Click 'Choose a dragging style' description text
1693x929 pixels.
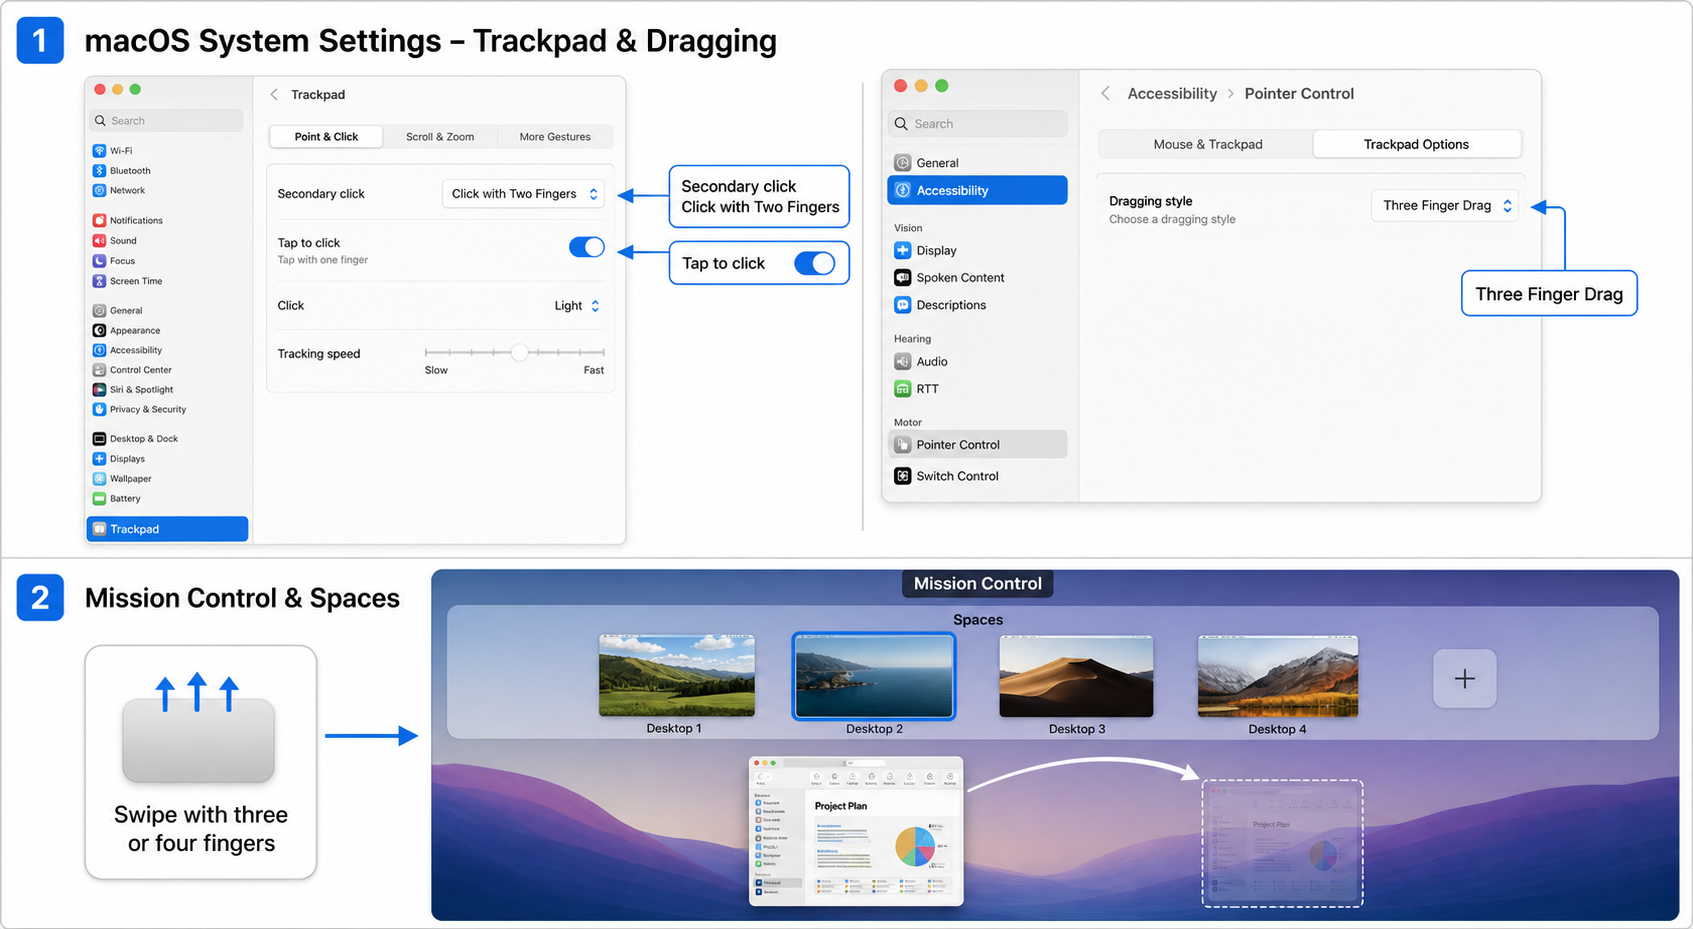(1172, 220)
